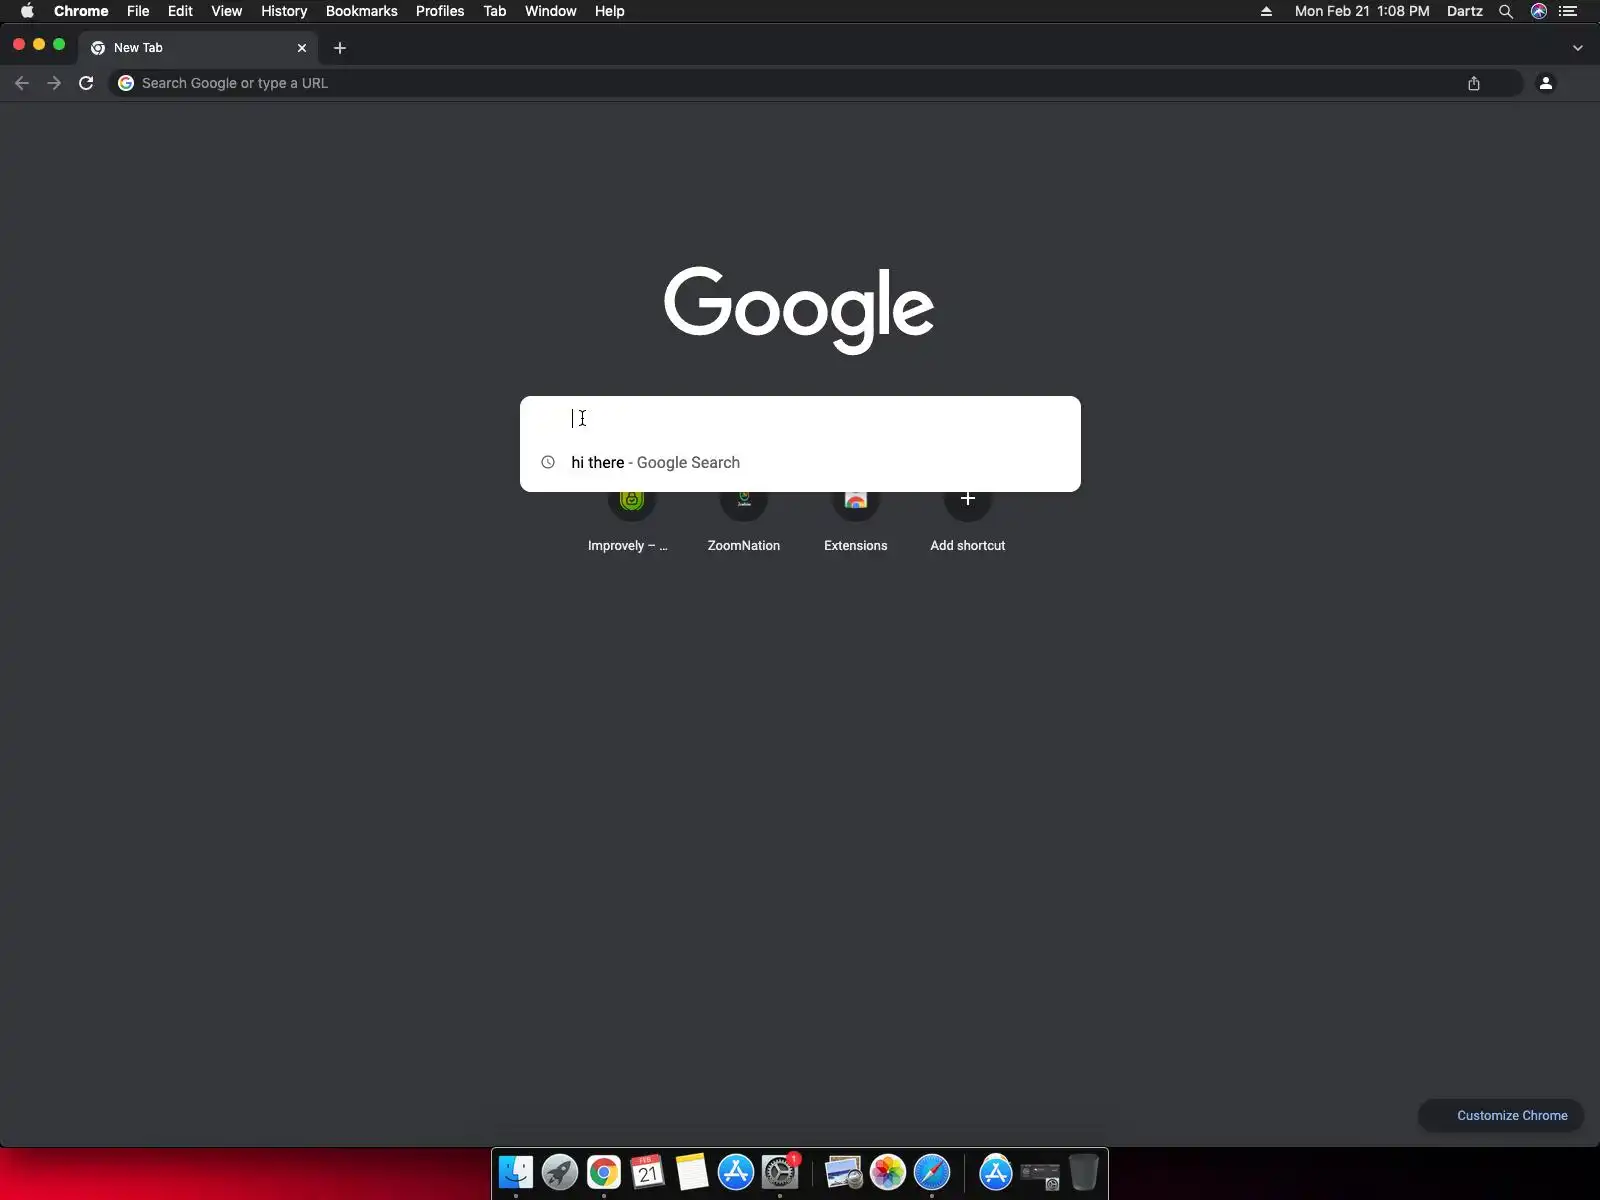The height and width of the screenshot is (1200, 1600).
Task: Open the App Store icon beside Notes
Action: (x=736, y=1172)
